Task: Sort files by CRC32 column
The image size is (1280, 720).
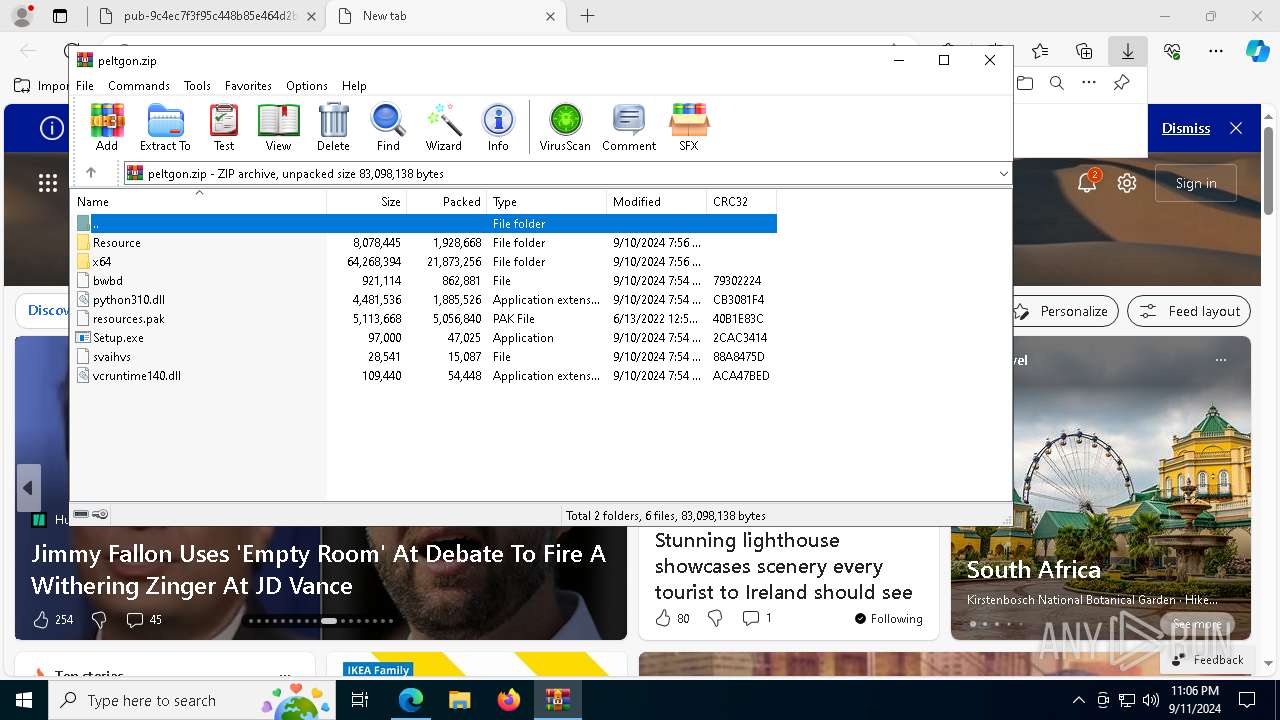Action: 742,202
